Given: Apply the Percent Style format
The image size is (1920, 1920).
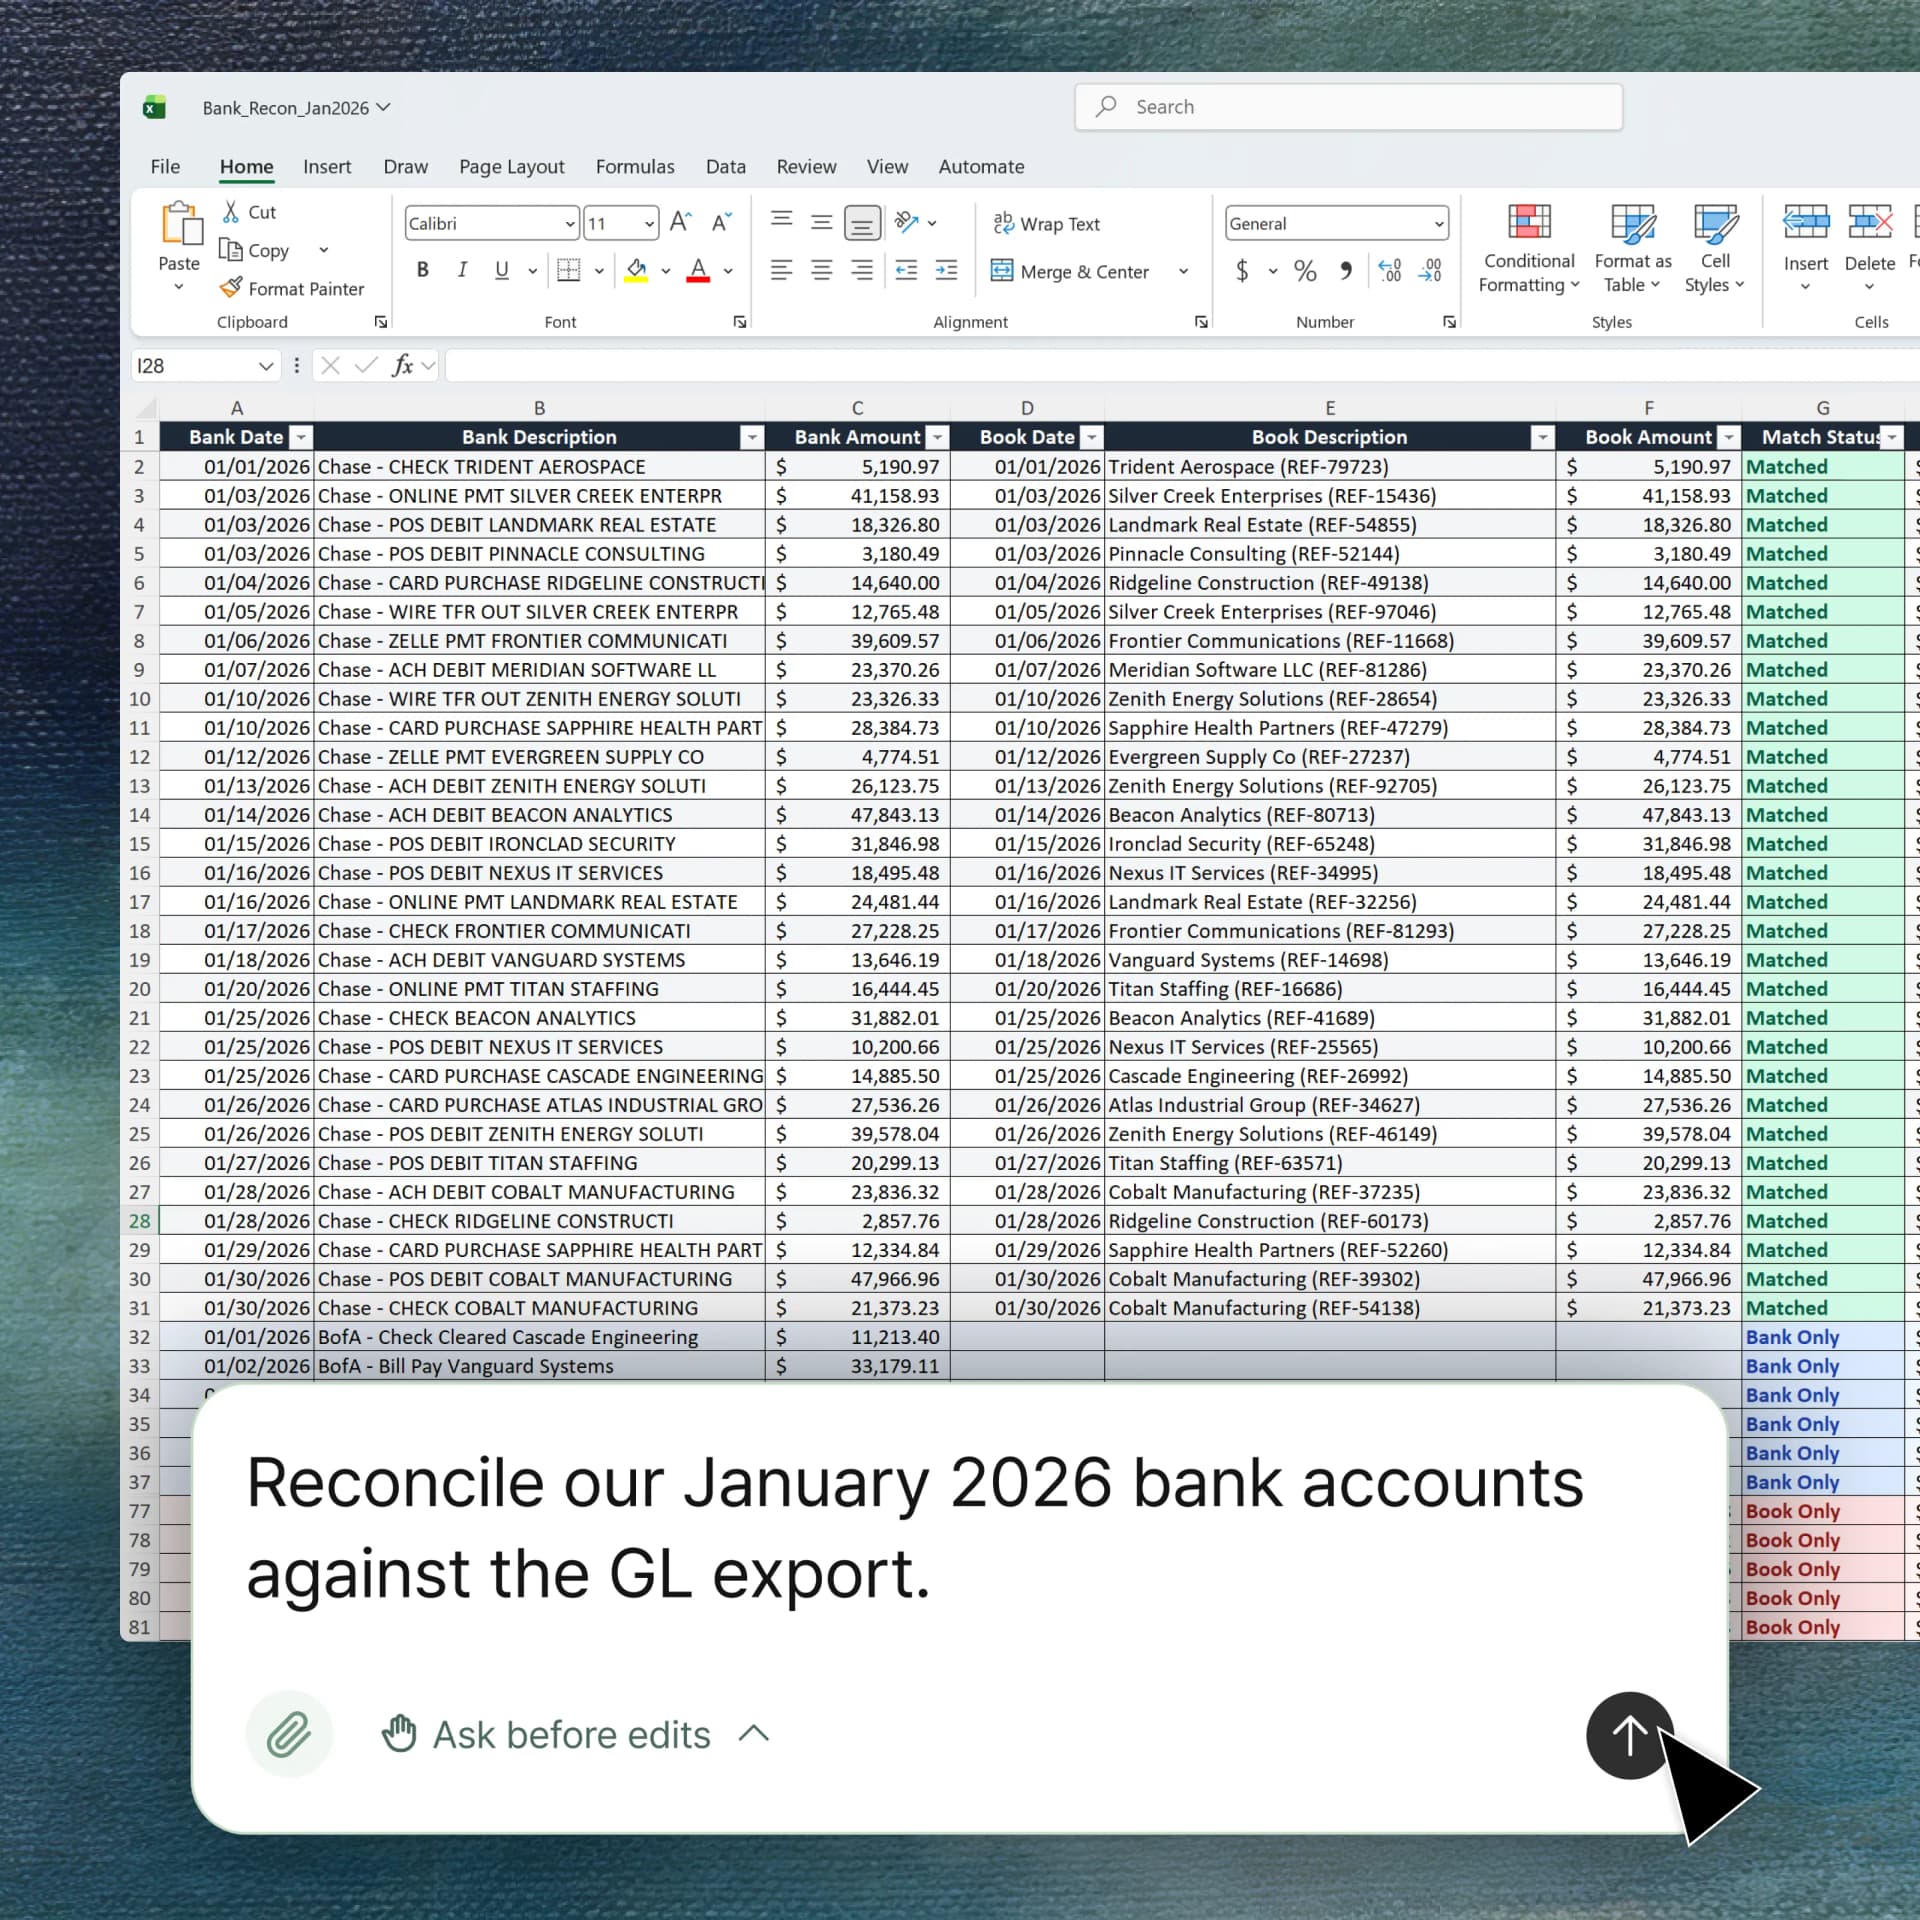Looking at the screenshot, I should pos(1304,271).
